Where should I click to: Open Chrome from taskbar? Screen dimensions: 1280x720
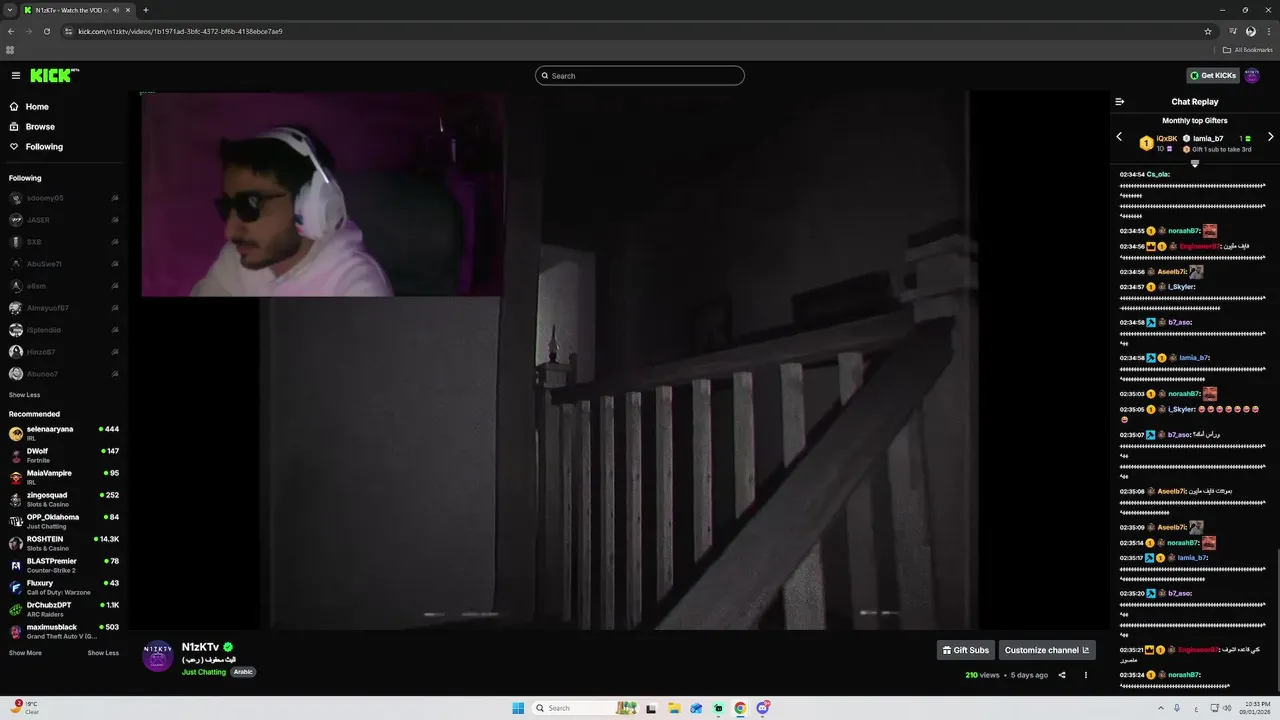(x=740, y=708)
